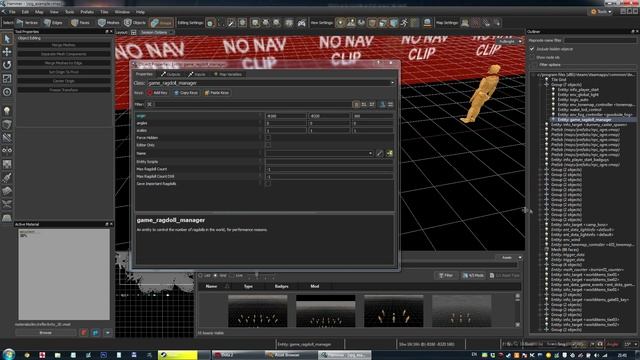The height and width of the screenshot is (360, 640).
Task: Switch selection mode to Objects
Action: tap(135, 23)
